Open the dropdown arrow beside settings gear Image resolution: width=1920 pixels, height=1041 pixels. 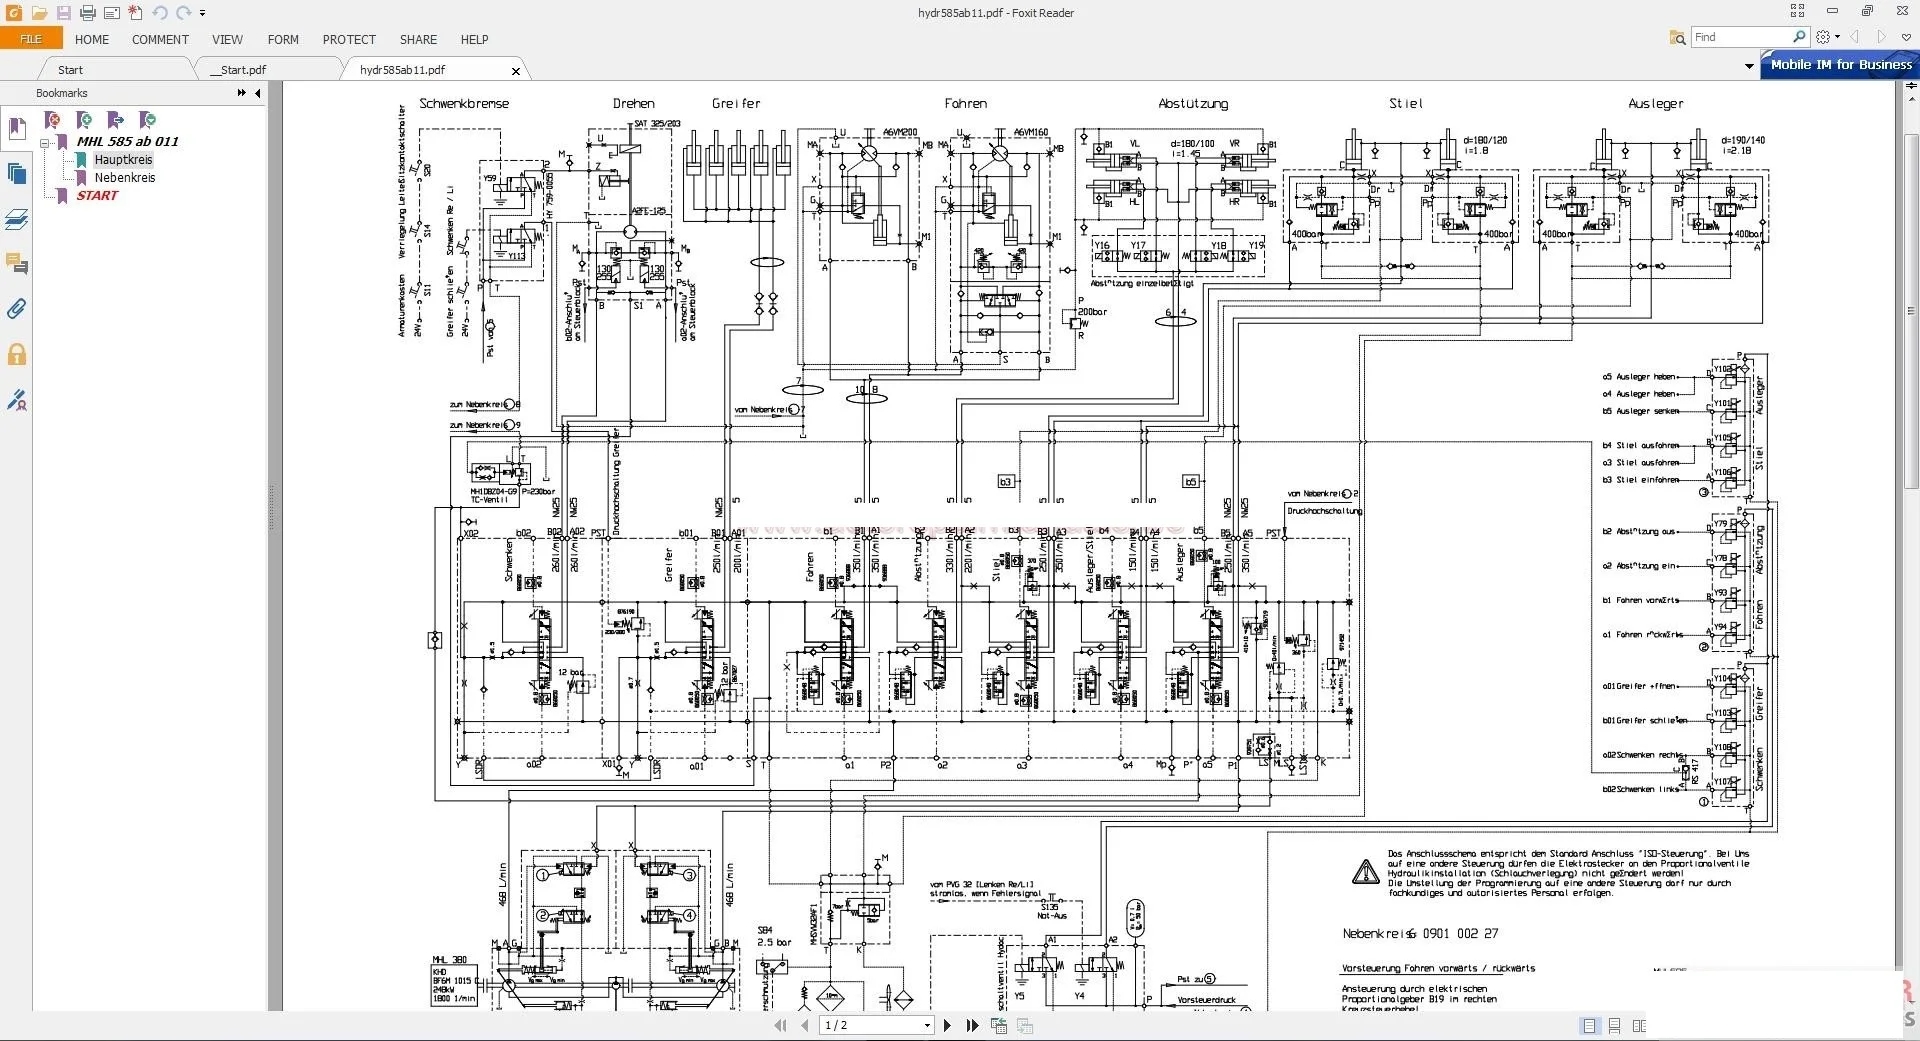1837,38
